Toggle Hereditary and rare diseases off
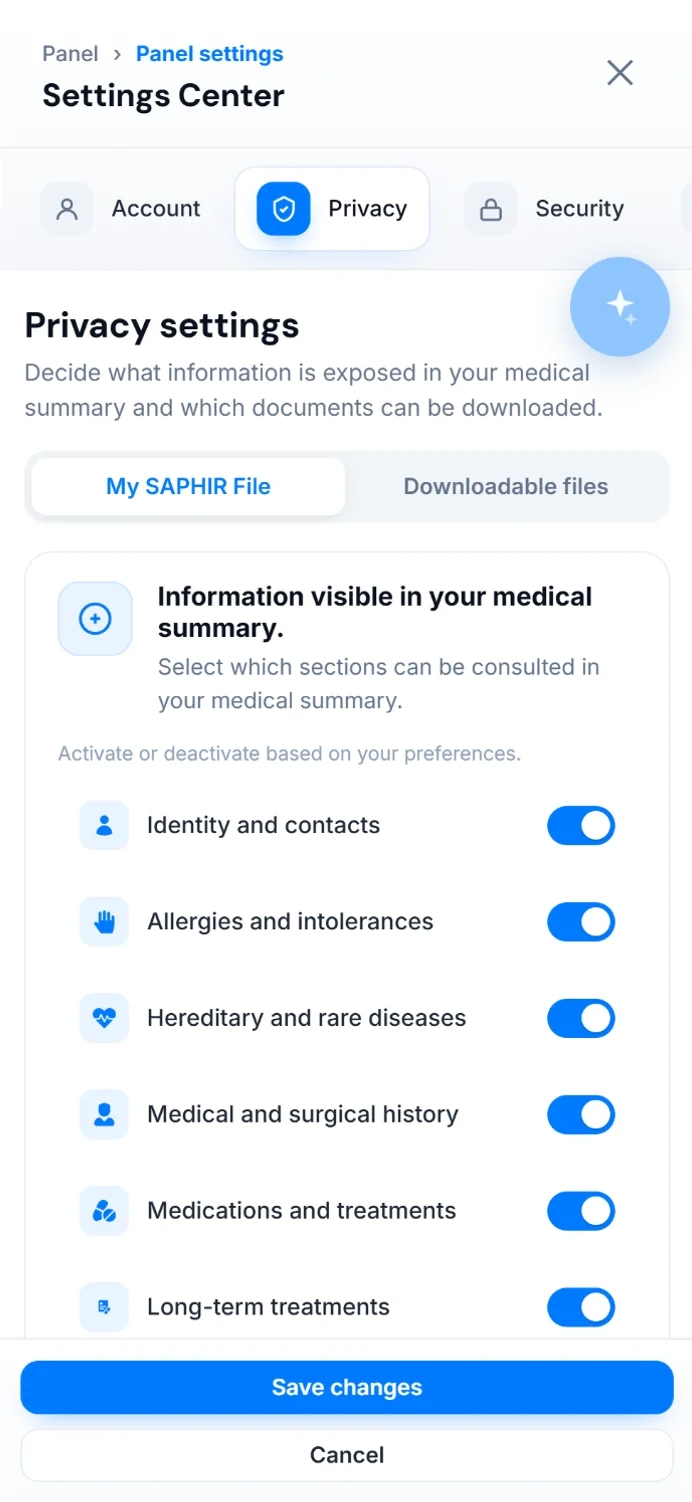 click(581, 1018)
